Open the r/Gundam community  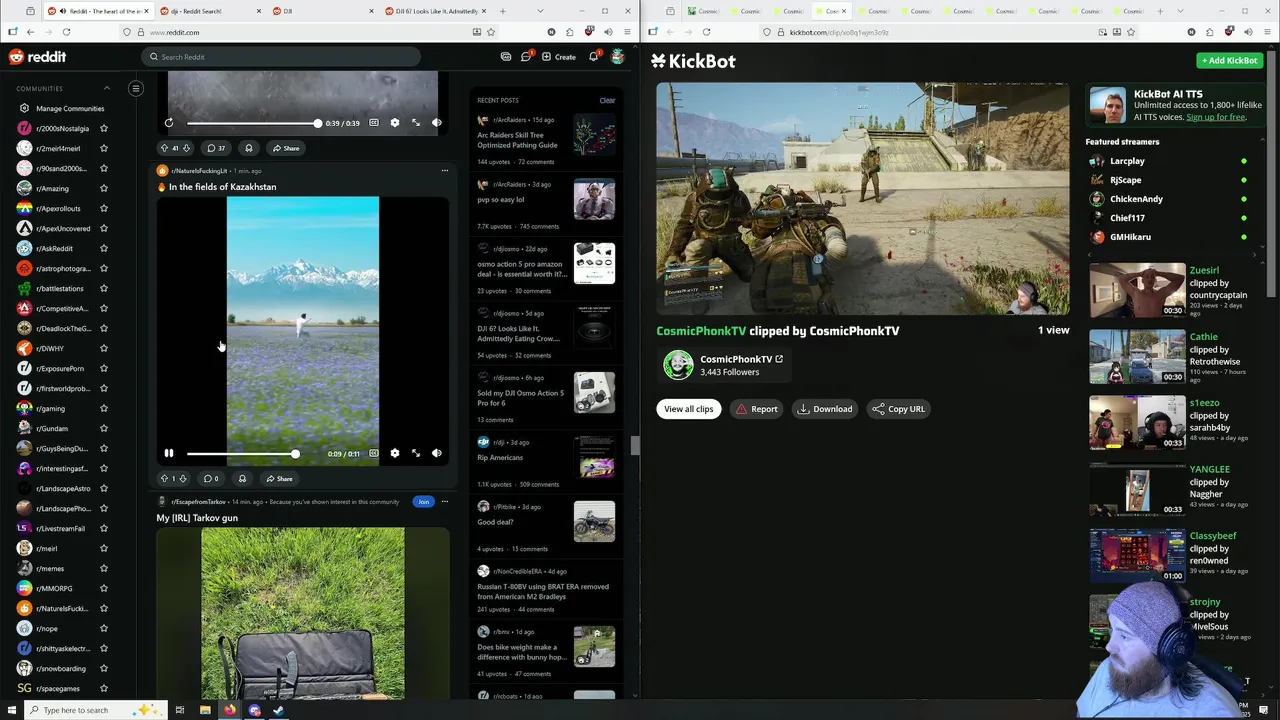click(x=50, y=428)
